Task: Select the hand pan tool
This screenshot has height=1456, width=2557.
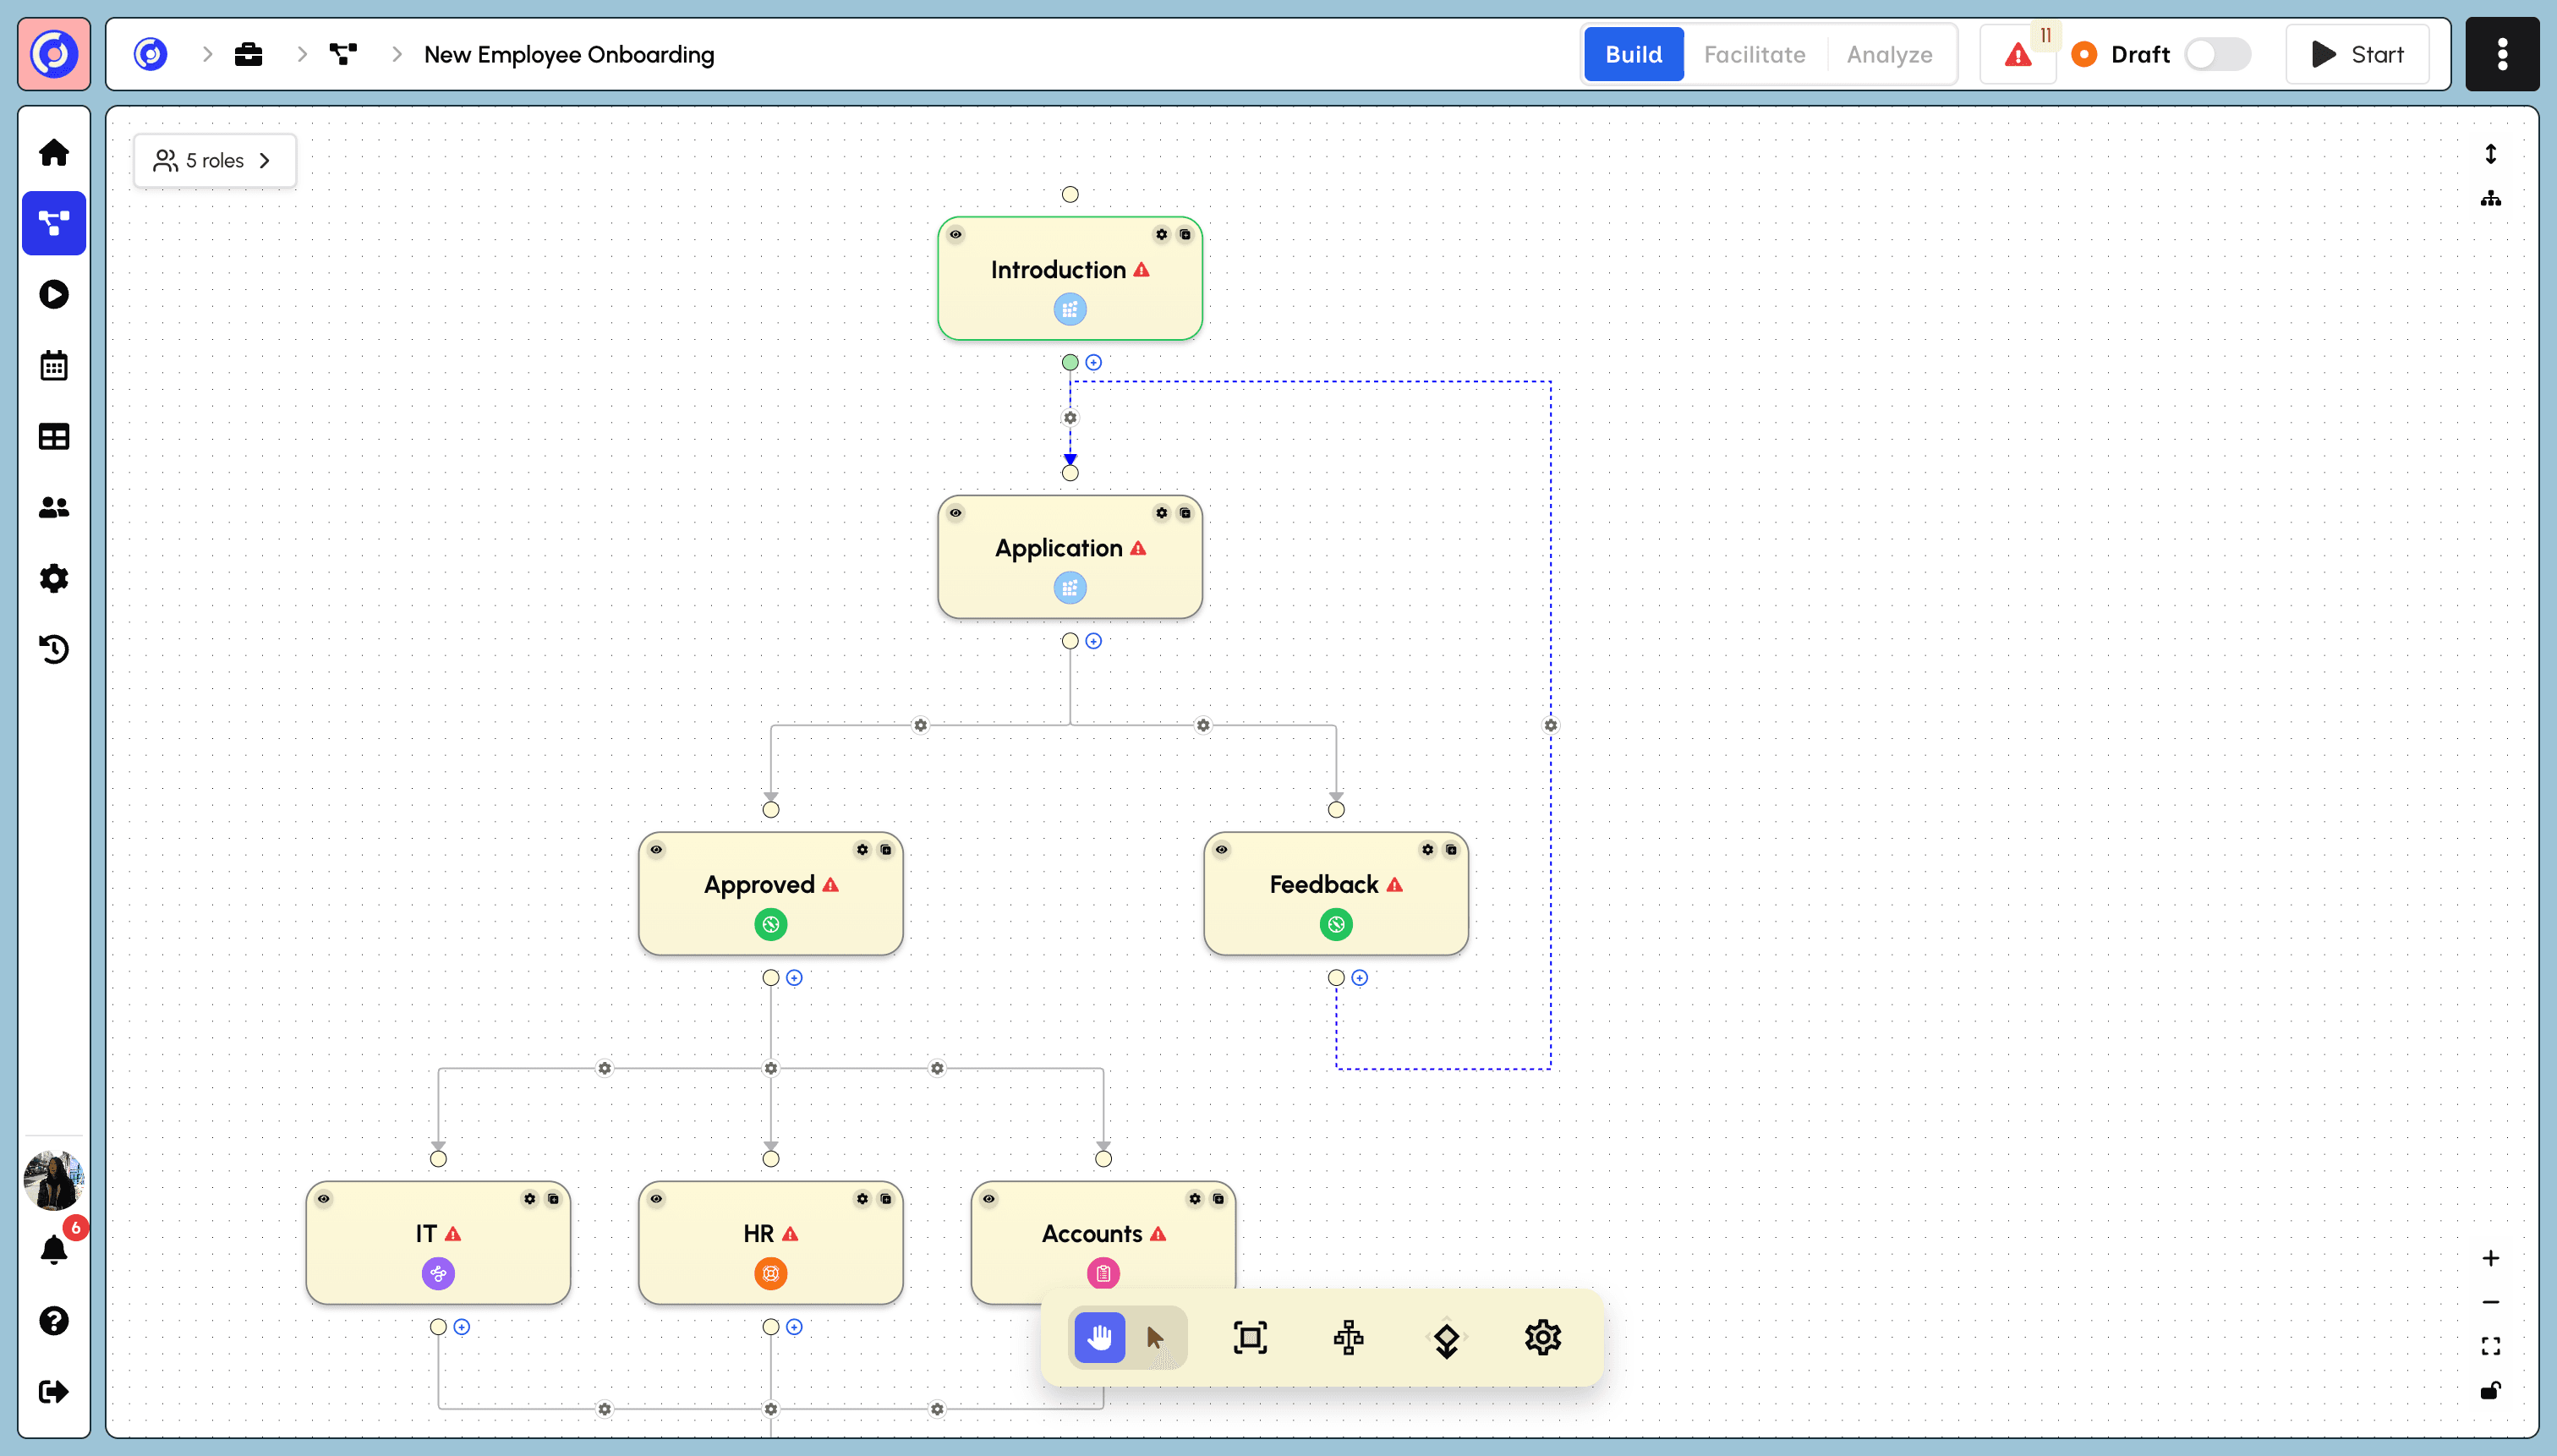Action: [1099, 1337]
